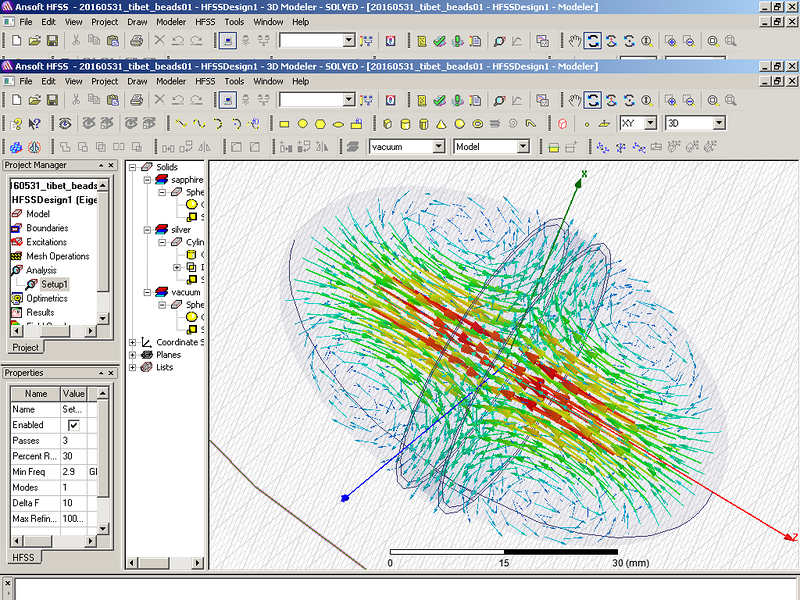This screenshot has height=600, width=800.
Task: Open the Modeler menu
Action: coord(170,81)
